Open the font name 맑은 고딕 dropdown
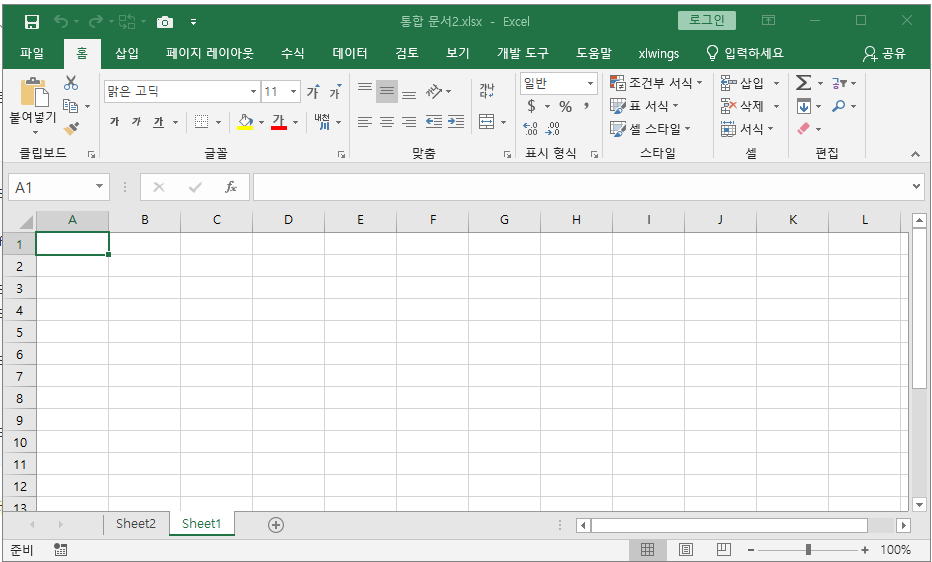Image resolution: width=932 pixels, height=562 pixels. pos(253,91)
